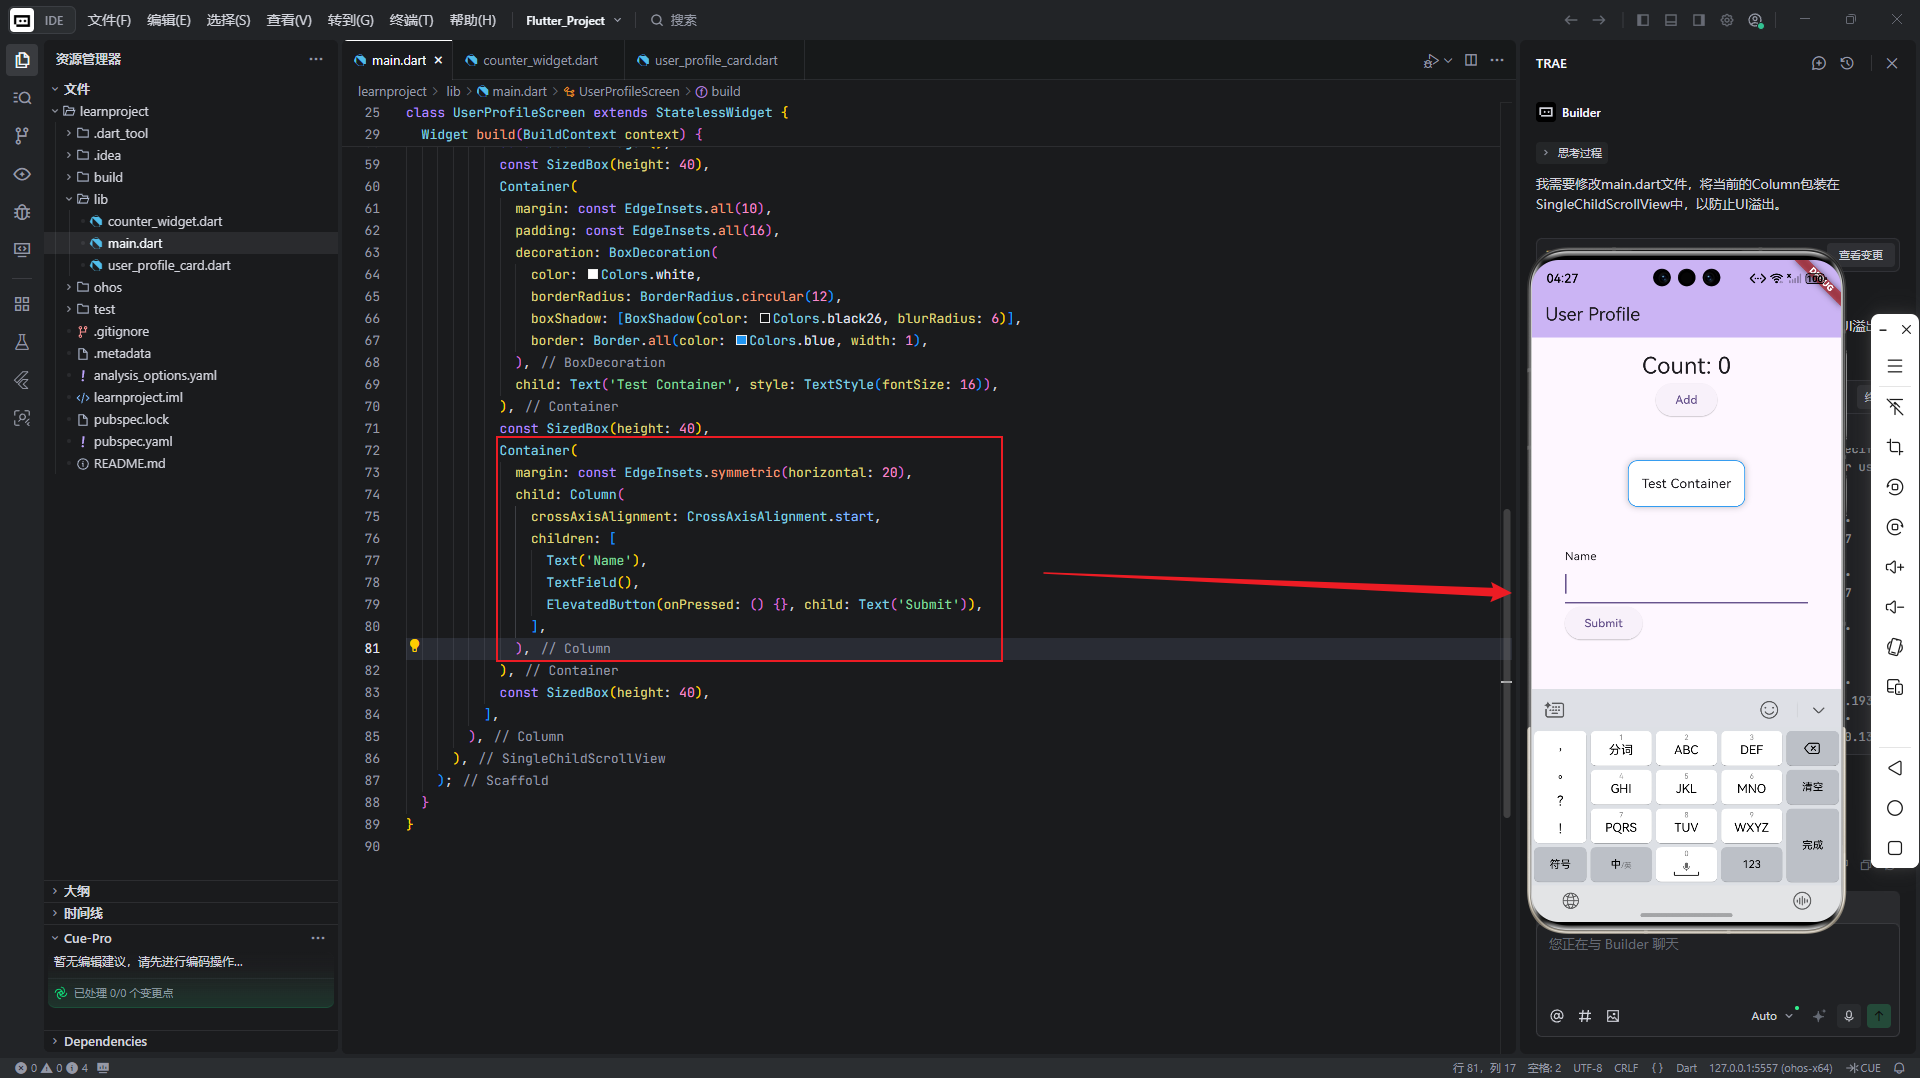Open the Source Control view icon

(x=22, y=136)
